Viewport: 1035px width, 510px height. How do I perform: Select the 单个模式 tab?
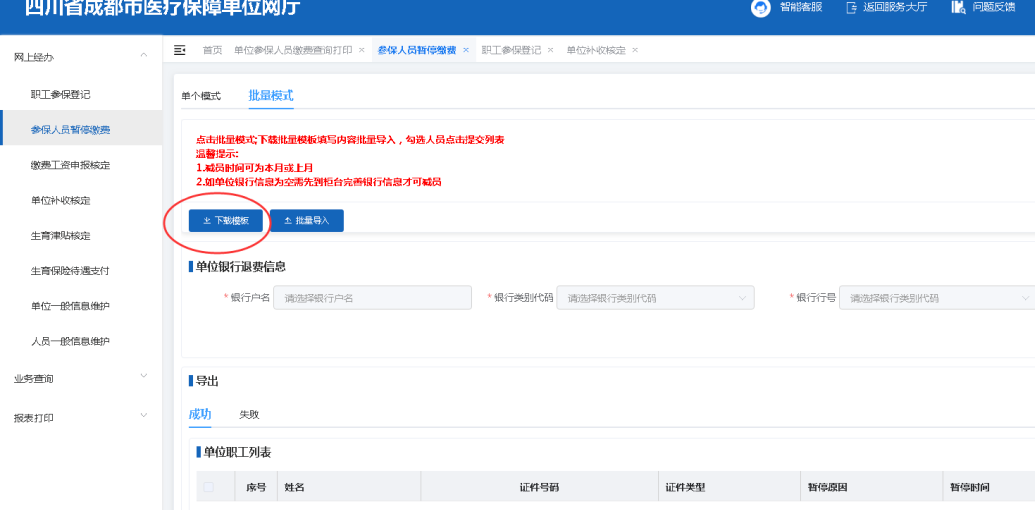pyautogui.click(x=201, y=96)
